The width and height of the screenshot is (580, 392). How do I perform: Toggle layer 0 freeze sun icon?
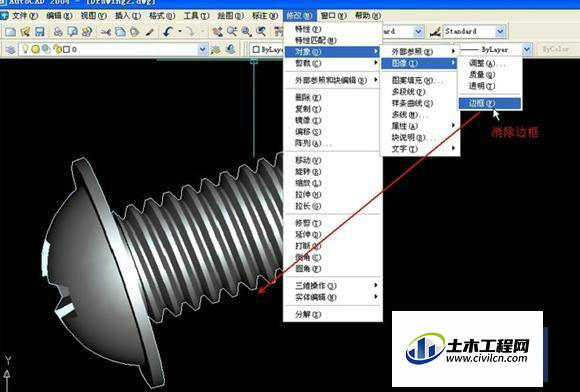coord(36,49)
